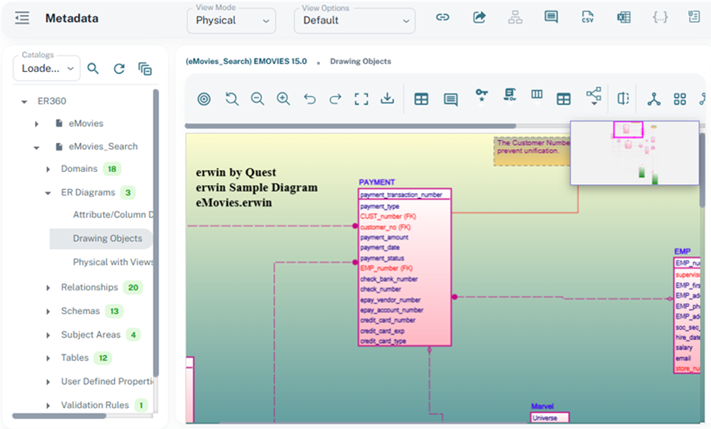Screen dimensions: 711x429
Task: Redo the diagram action
Action: (335, 98)
